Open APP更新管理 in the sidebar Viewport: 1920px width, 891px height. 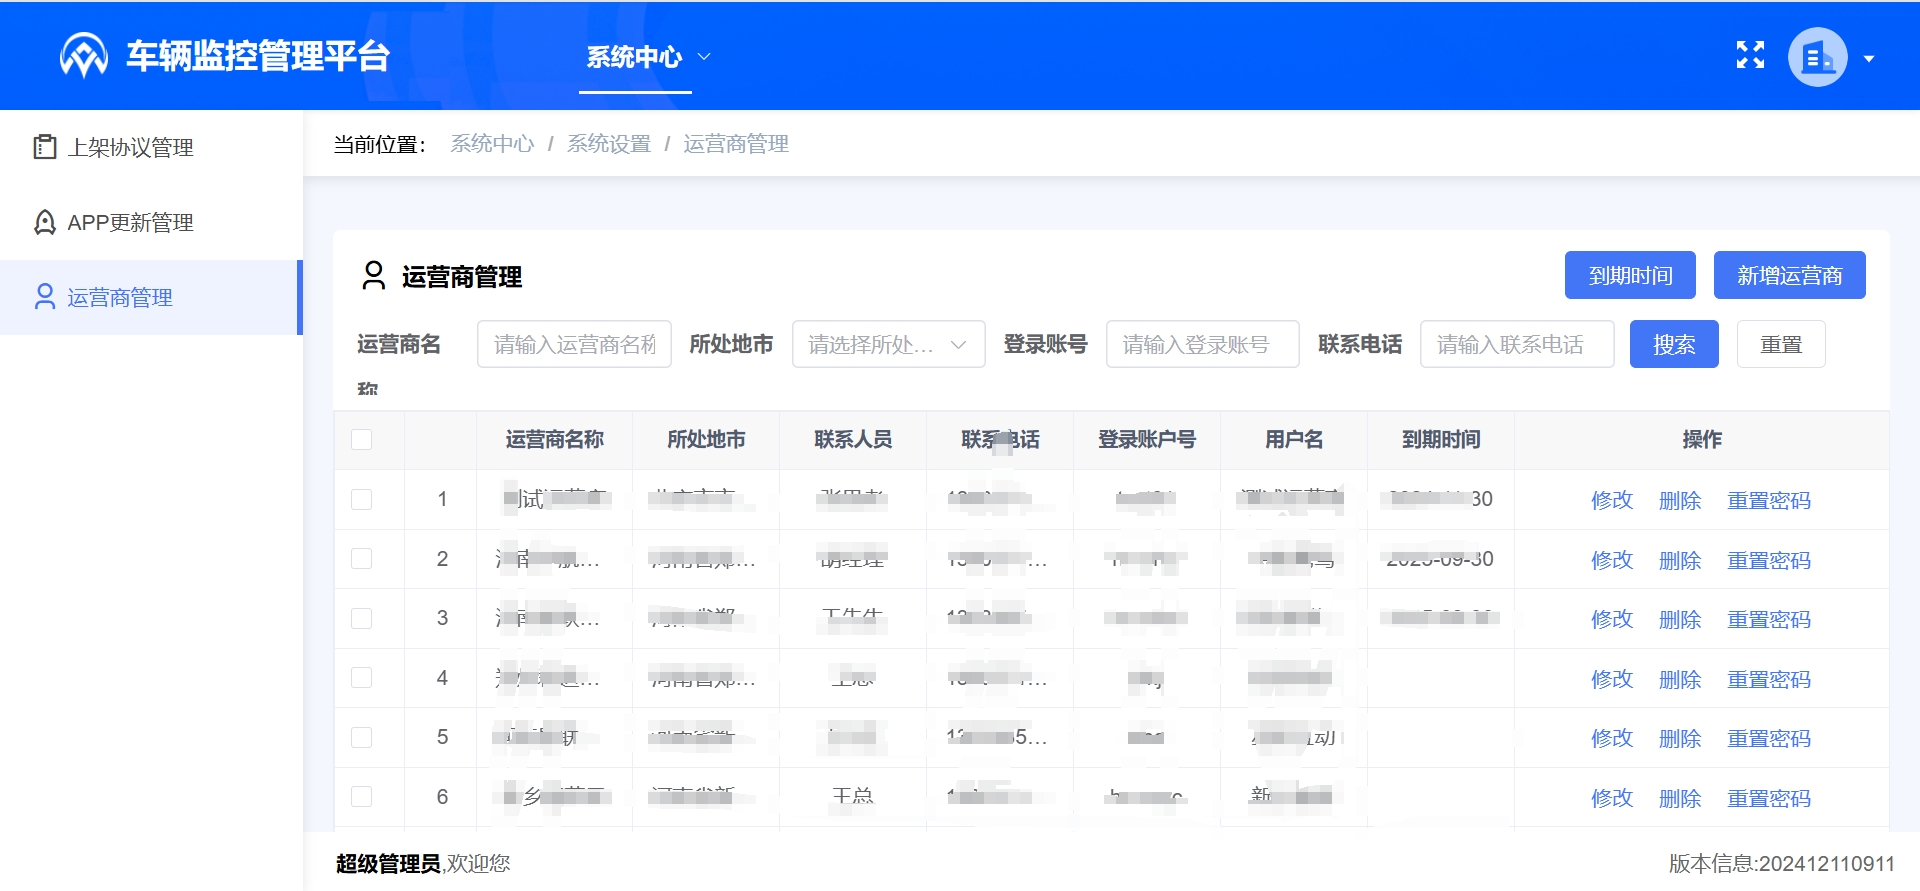pyautogui.click(x=131, y=222)
